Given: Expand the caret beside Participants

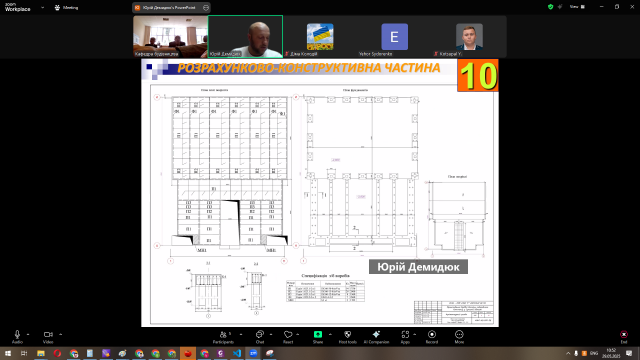Looking at the screenshot, I should coord(241,334).
